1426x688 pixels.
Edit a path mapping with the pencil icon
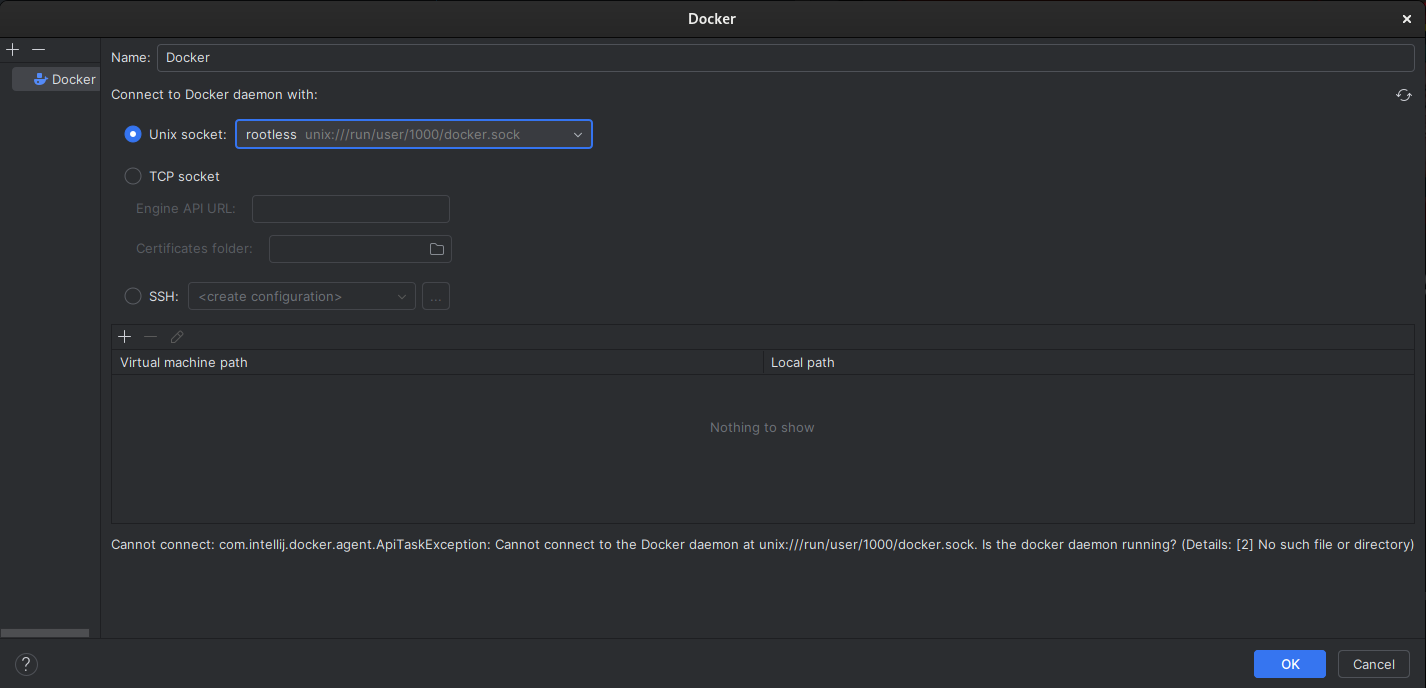tap(176, 336)
